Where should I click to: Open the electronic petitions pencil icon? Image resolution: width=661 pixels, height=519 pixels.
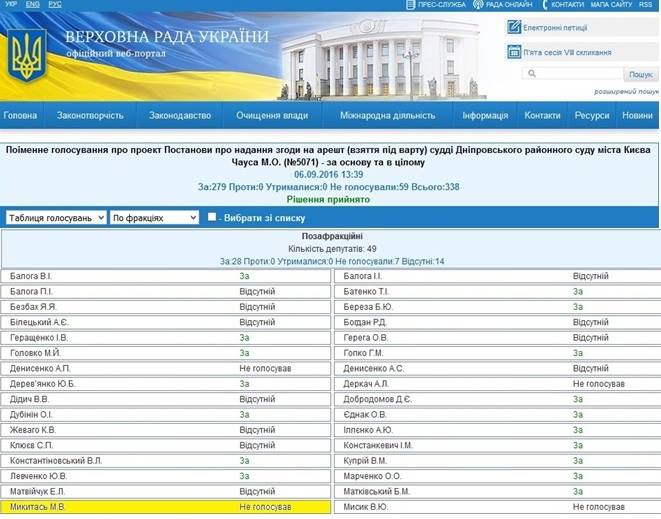coord(514,27)
